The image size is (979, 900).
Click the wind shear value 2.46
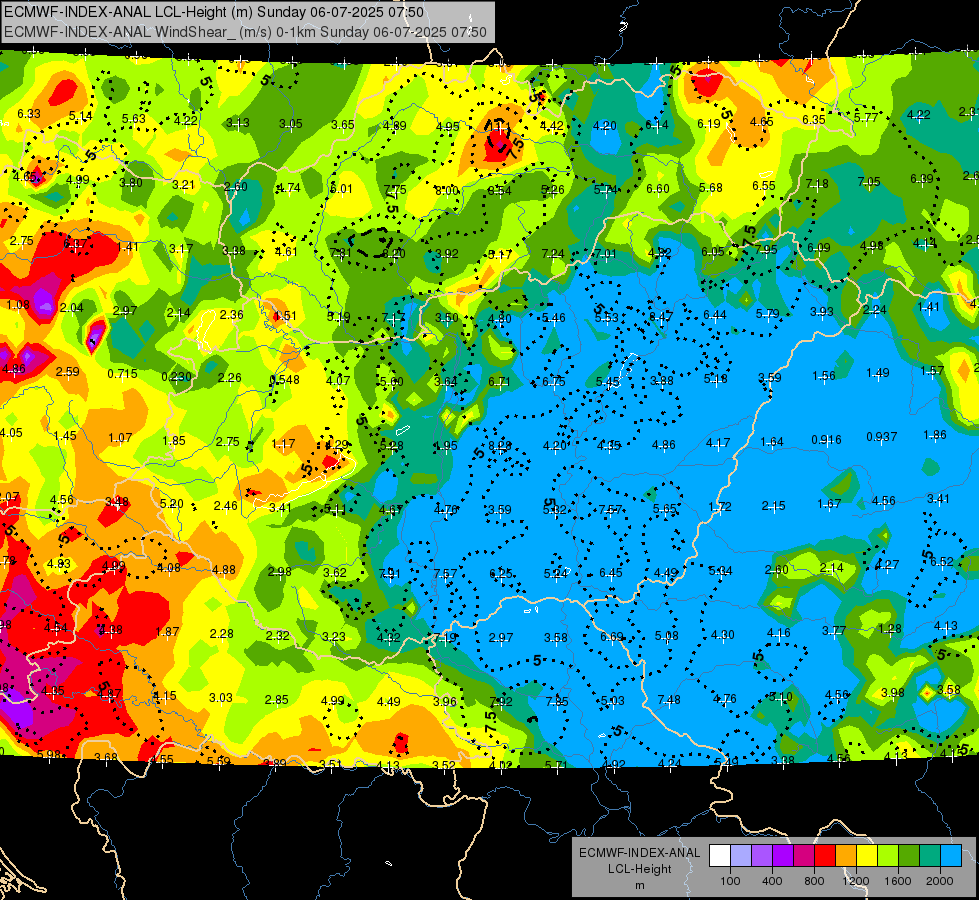click(225, 506)
